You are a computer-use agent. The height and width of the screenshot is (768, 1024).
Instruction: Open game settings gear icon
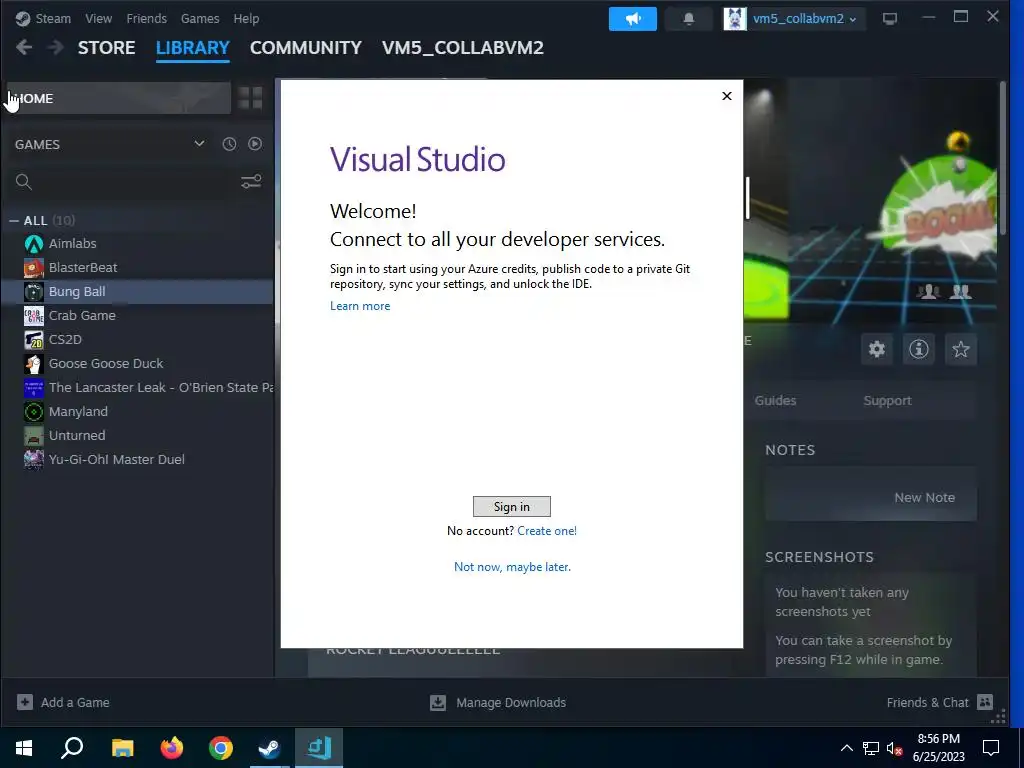876,349
